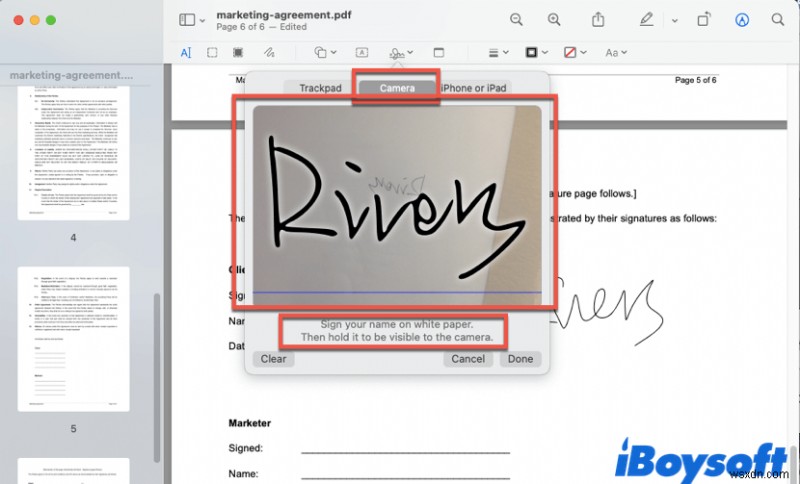The height and width of the screenshot is (484, 800).
Task: Open the Search magnifier icon
Action: pyautogui.click(x=778, y=20)
